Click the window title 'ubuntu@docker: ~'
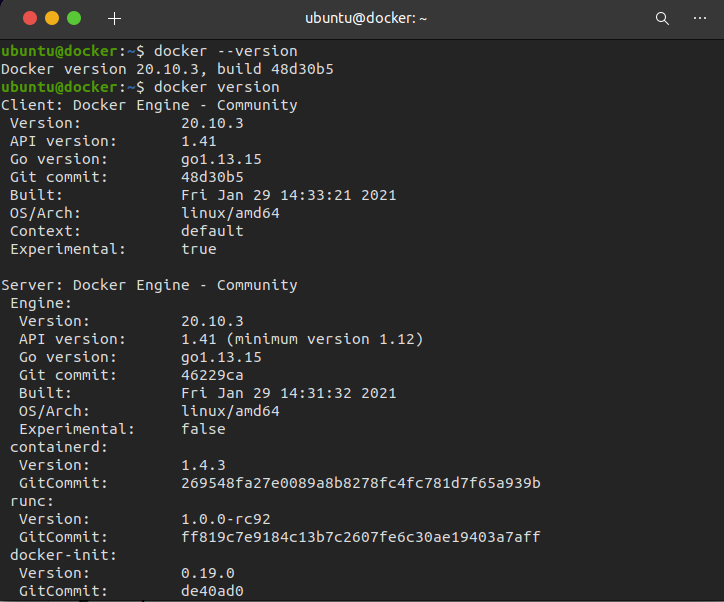Screen dimensions: 724x602 coord(366,18)
